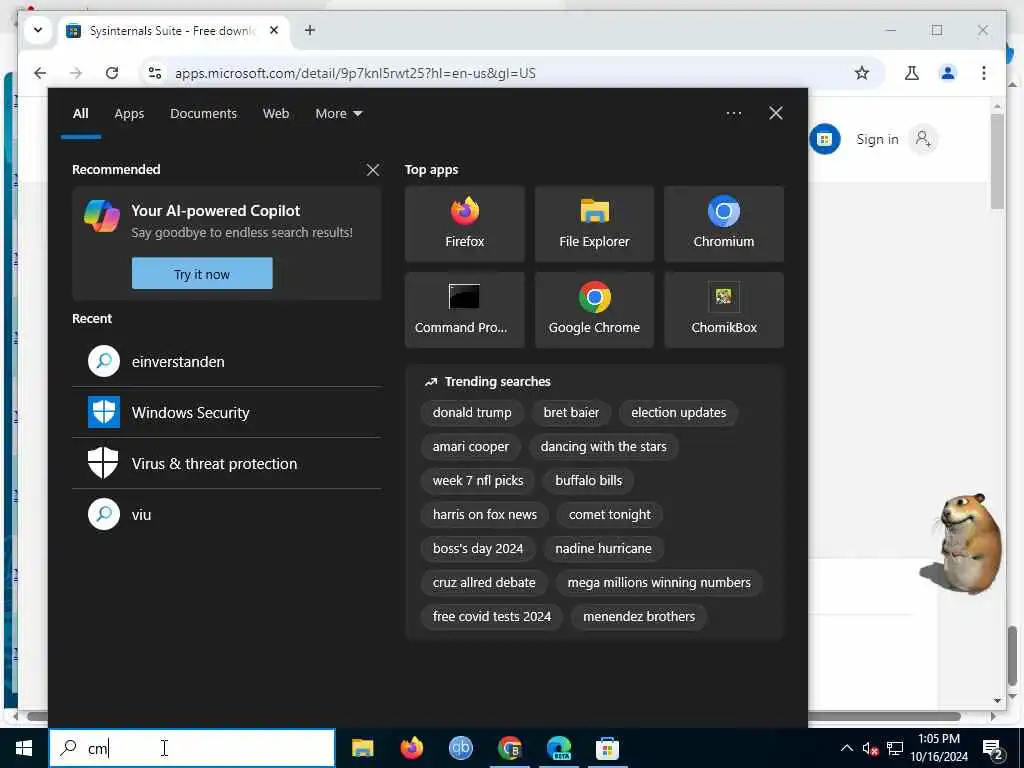Screen dimensions: 1024x768
Task: Select the All search tab
Action: coord(81,114)
